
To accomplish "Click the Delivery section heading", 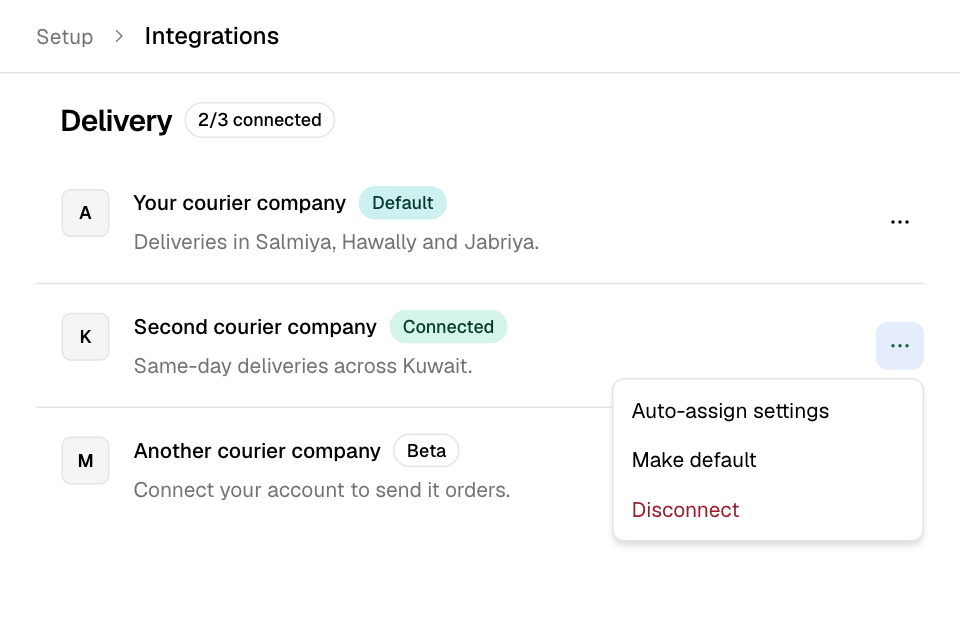I will (x=116, y=121).
